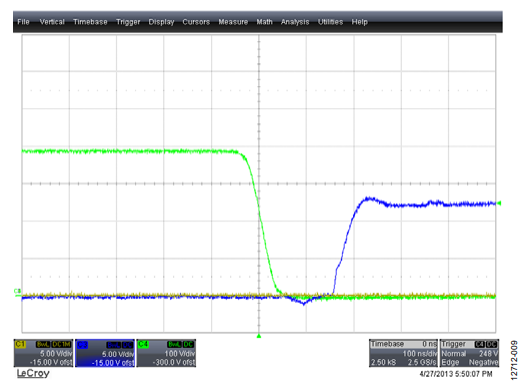Screen dimensions: 523x385
Task: Open the Utilities menu
Action: (x=330, y=22)
